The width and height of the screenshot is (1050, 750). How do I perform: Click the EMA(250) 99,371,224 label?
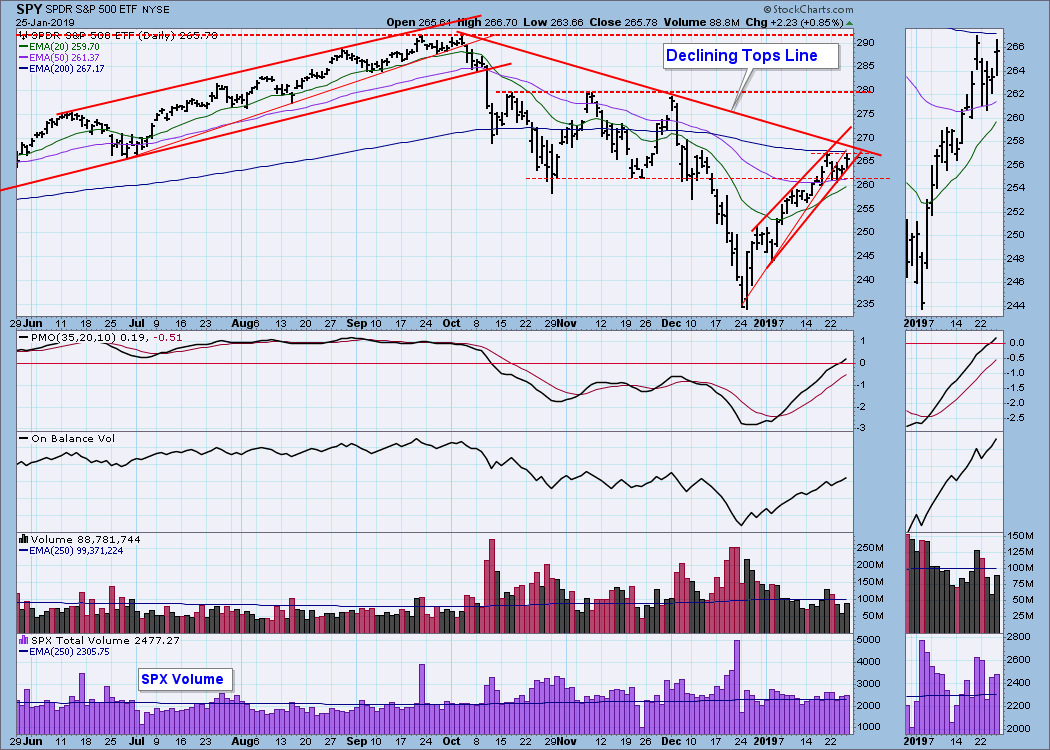pos(71,550)
